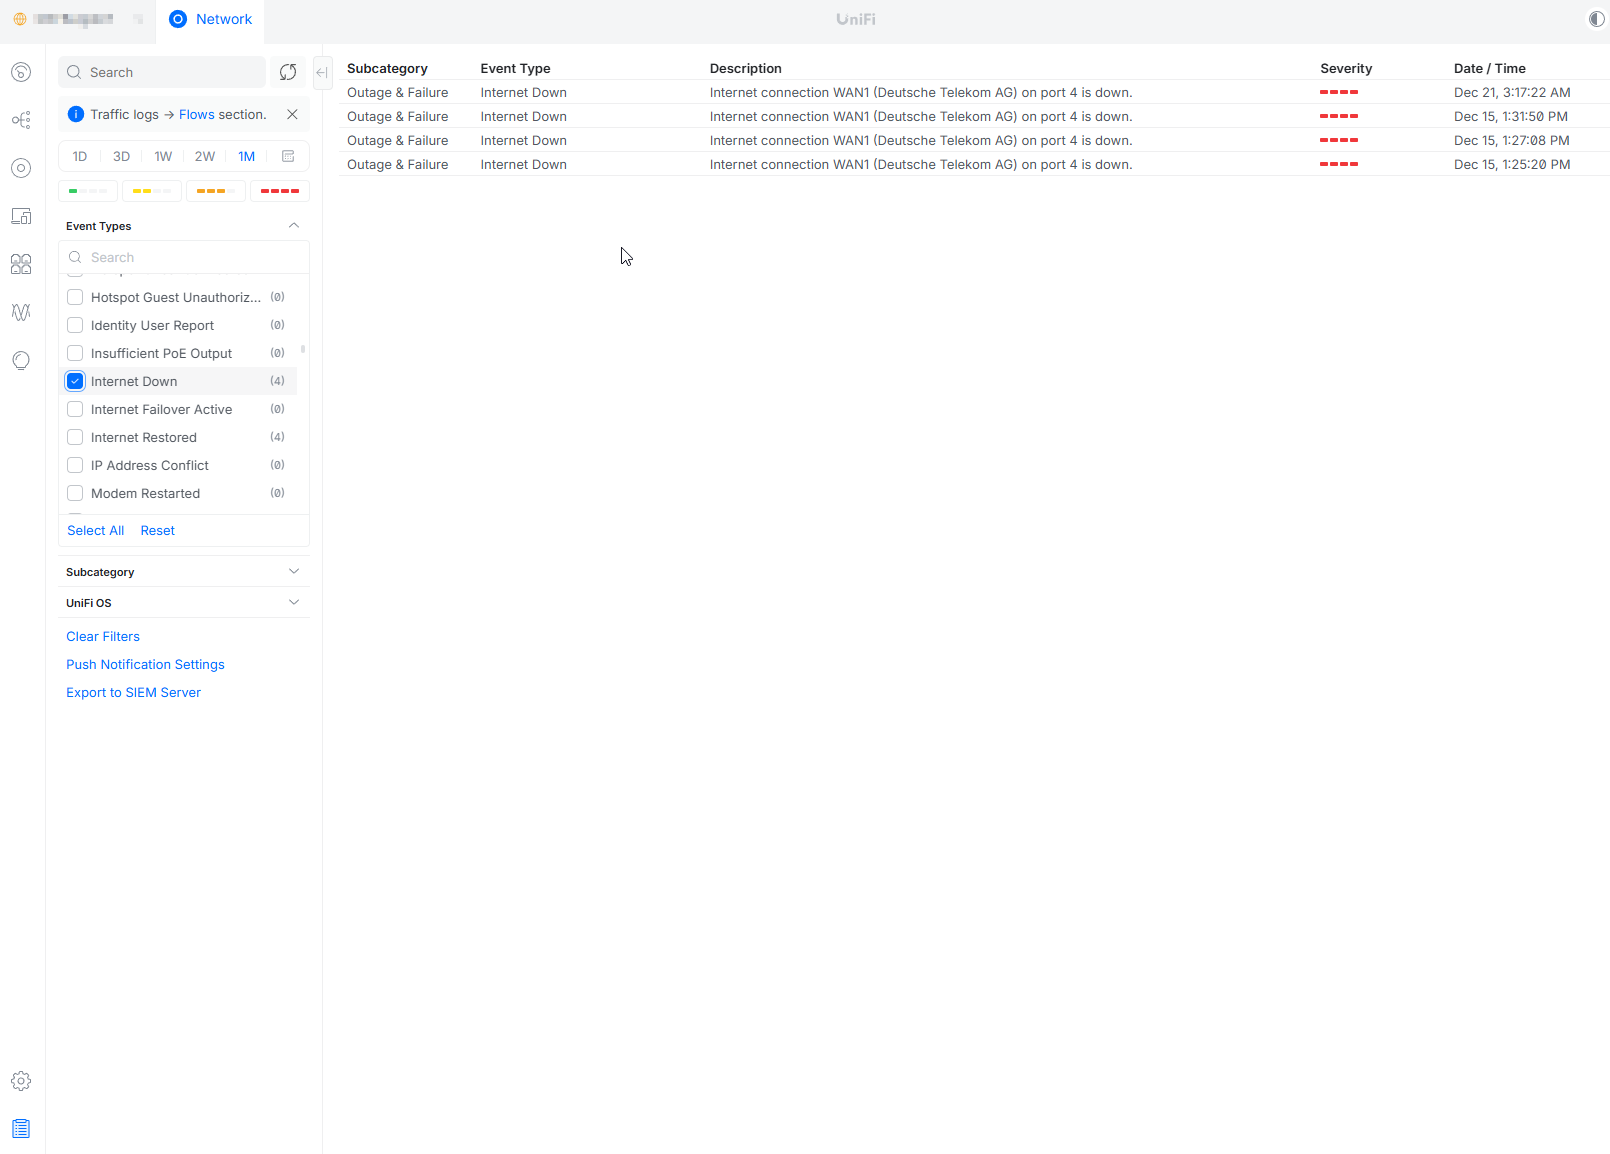
Task: Open the Topology icon in sidebar
Action: [21, 120]
